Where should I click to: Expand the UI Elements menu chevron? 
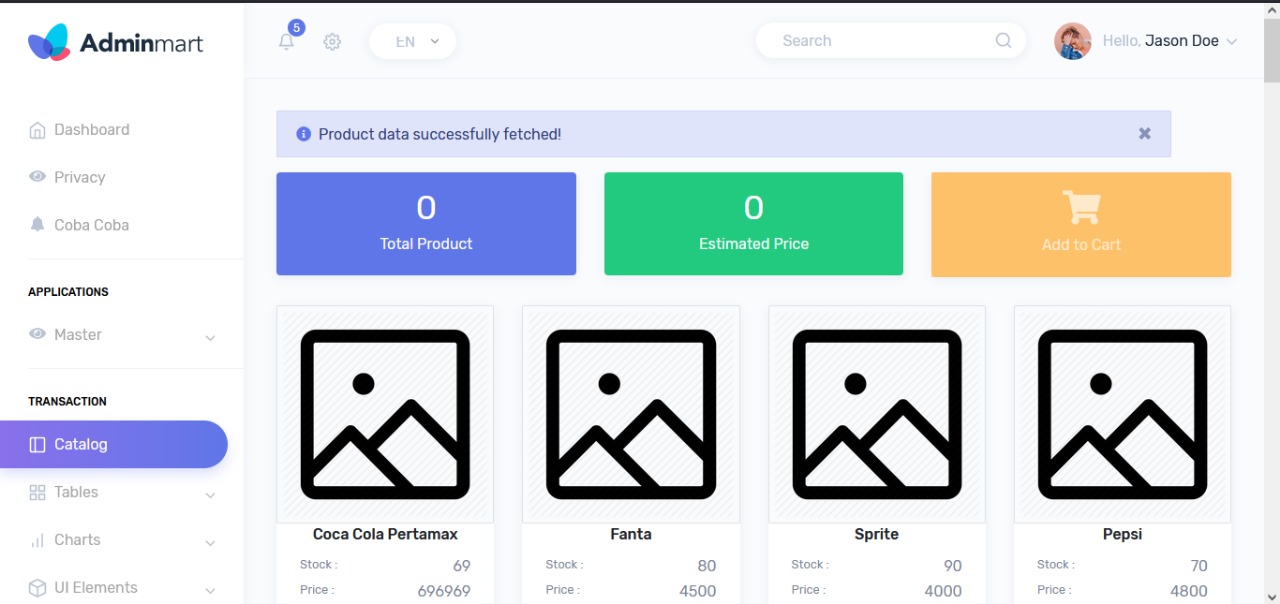(x=210, y=591)
